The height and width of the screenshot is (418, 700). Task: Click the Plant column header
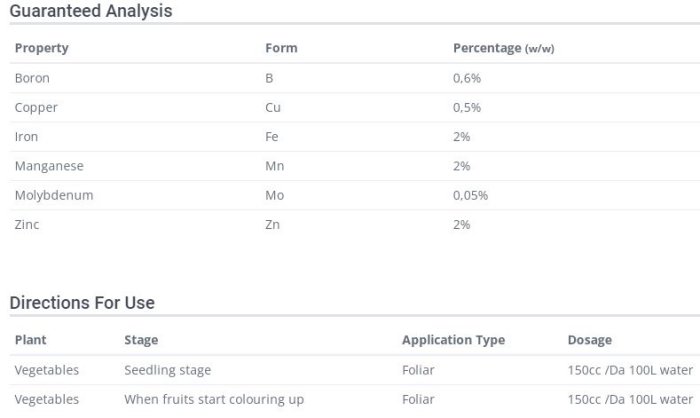(31, 340)
